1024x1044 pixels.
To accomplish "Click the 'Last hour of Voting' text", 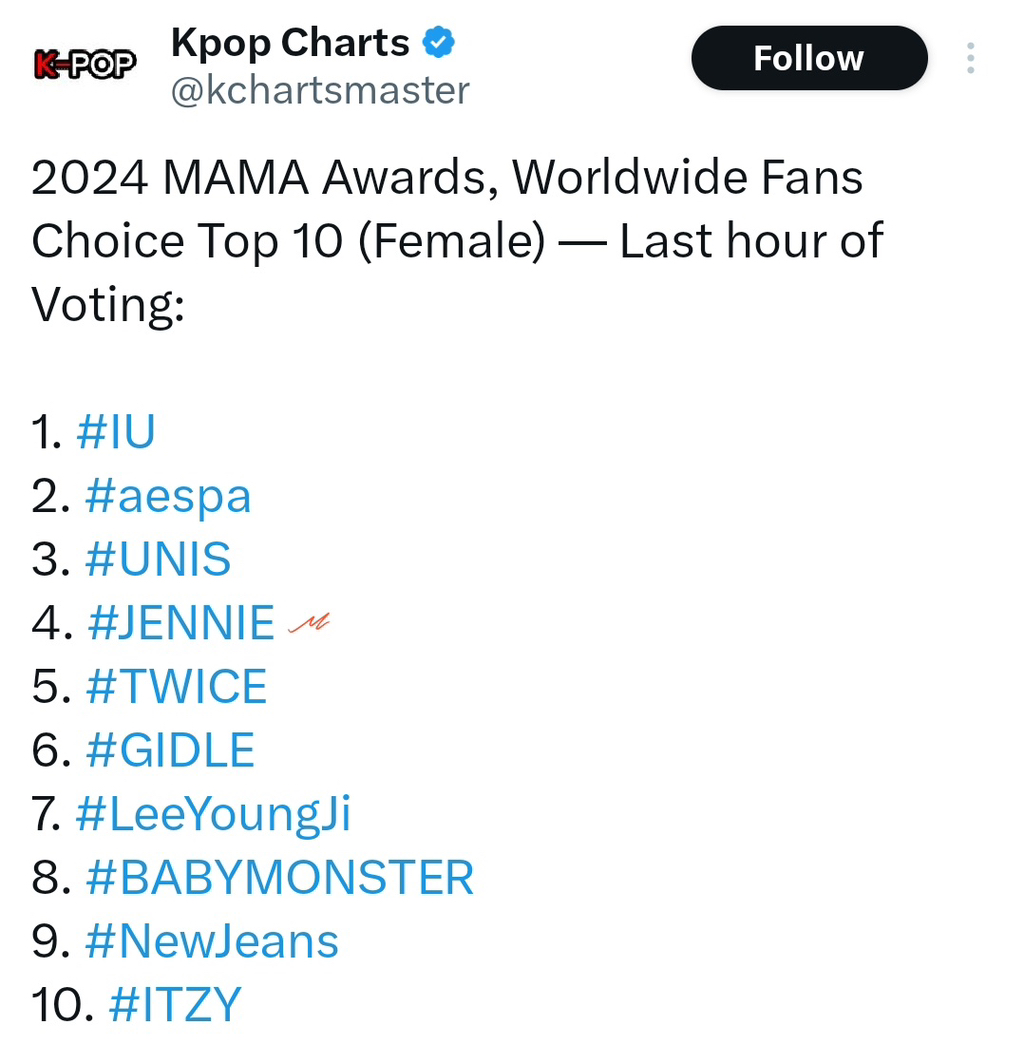I will [750, 242].
